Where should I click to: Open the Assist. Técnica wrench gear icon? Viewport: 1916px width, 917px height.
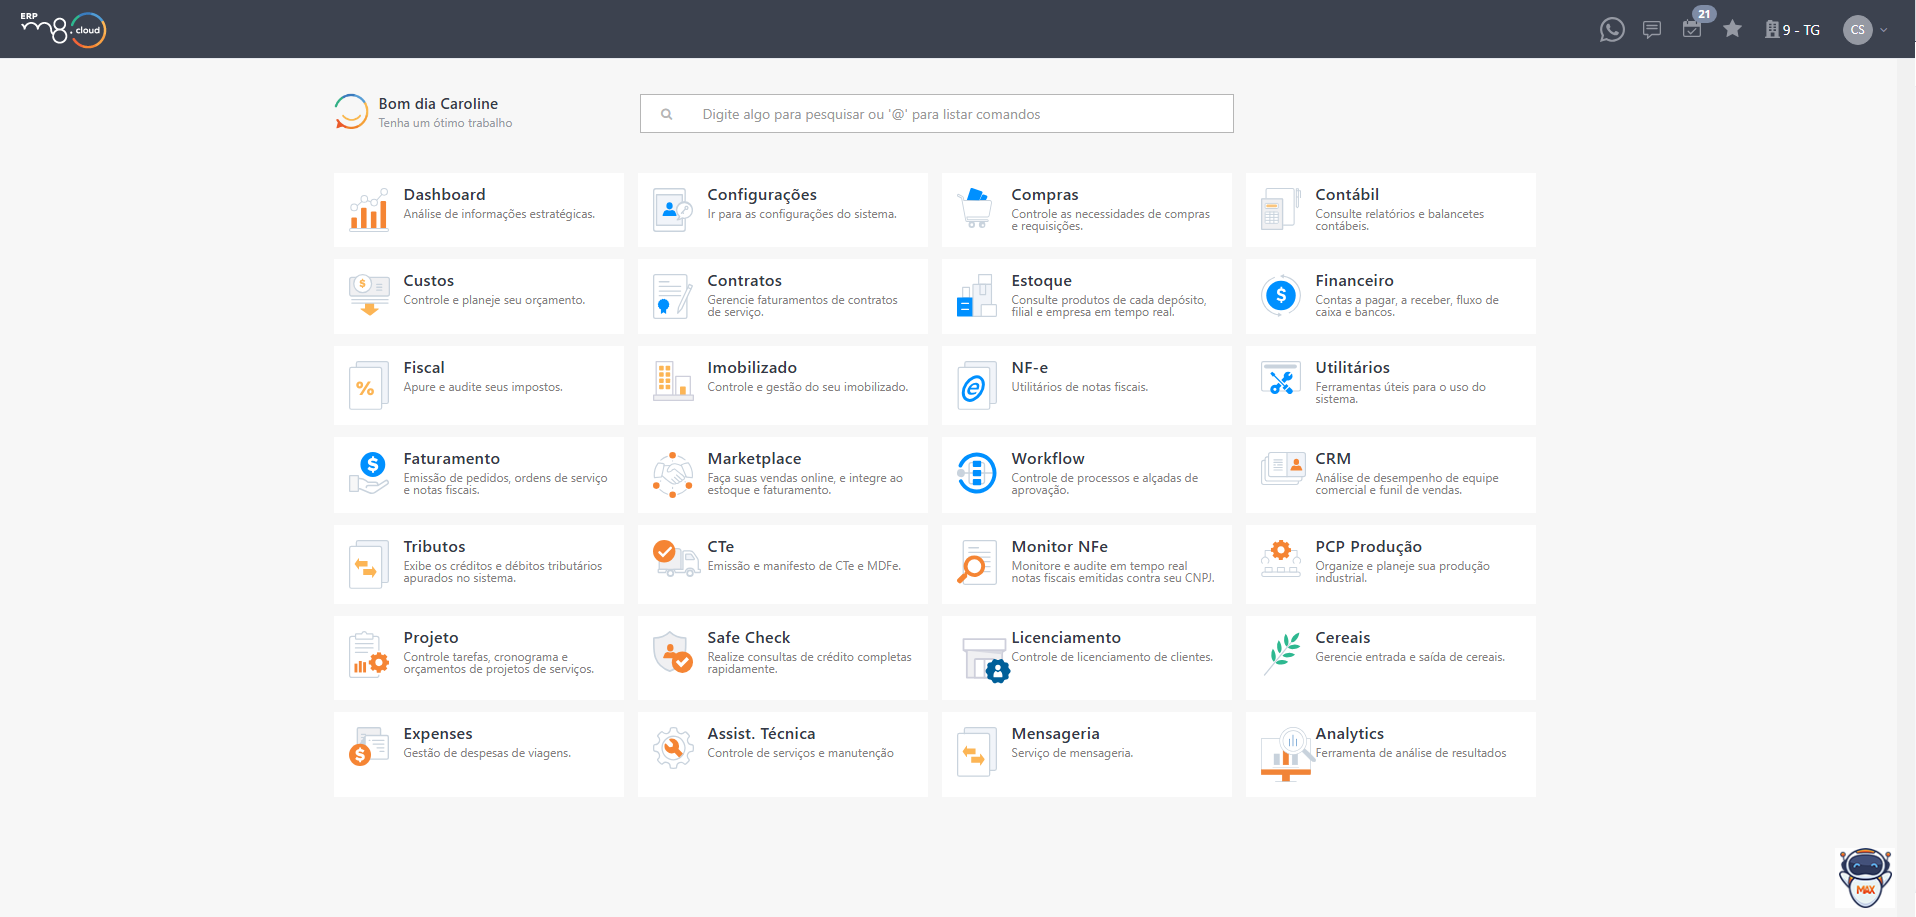coord(673,748)
